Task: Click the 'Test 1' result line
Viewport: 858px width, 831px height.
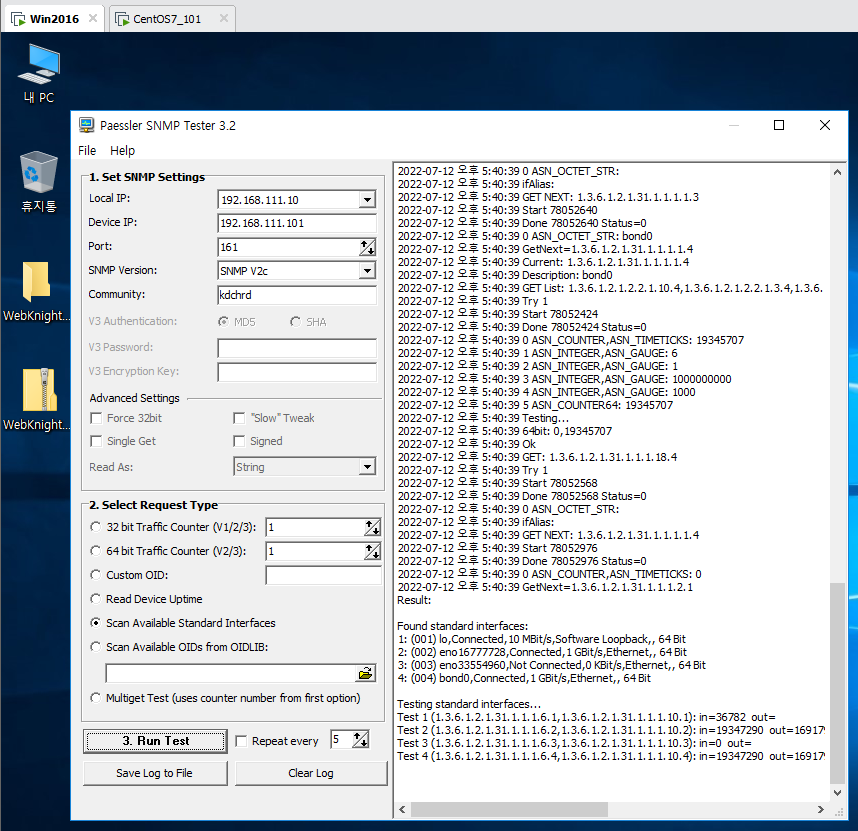Action: coord(586,717)
